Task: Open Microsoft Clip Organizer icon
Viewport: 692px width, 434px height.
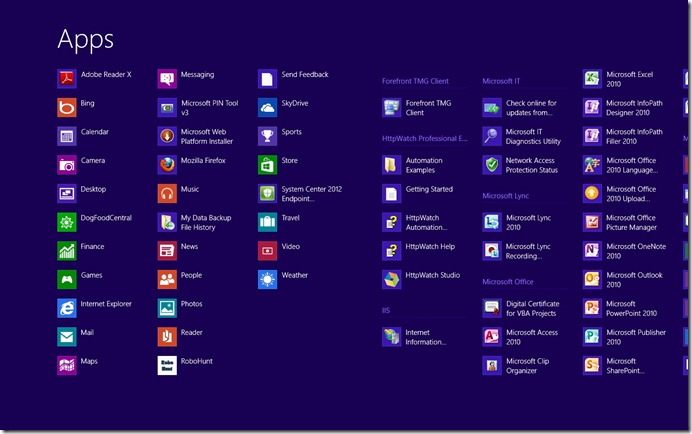Action: [492, 366]
